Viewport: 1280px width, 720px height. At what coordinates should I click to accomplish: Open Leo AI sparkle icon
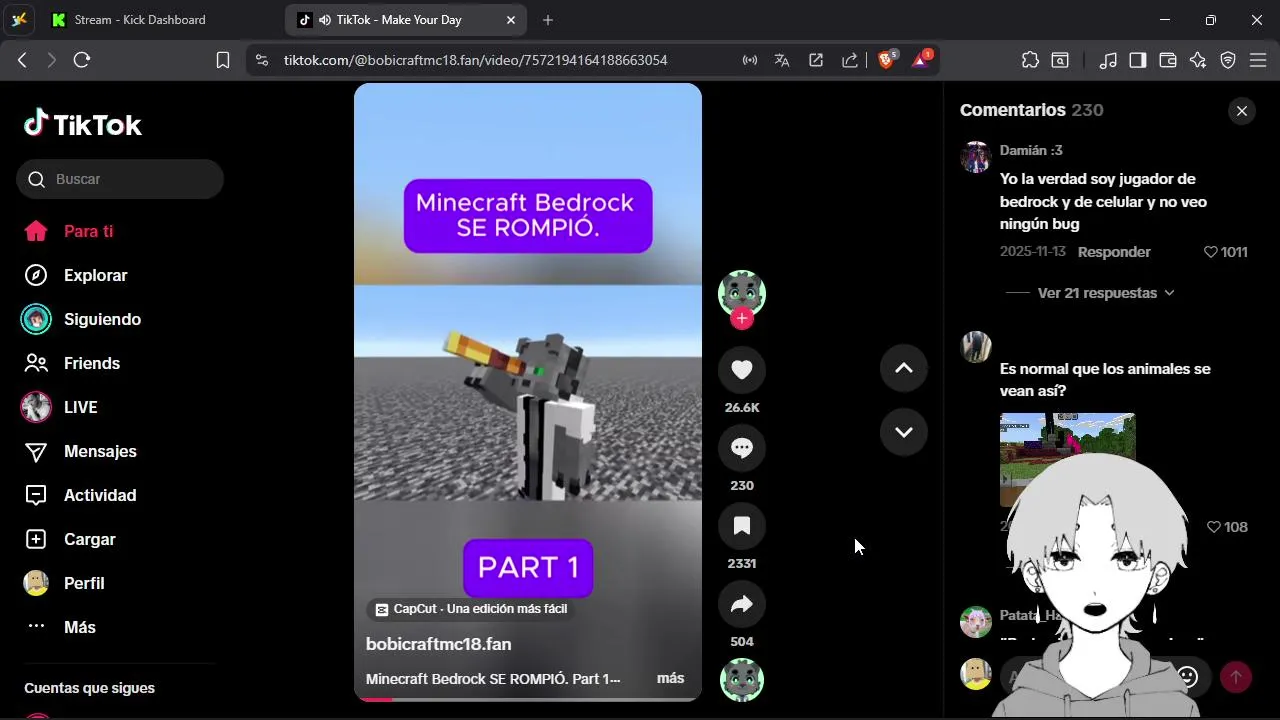tap(1198, 60)
